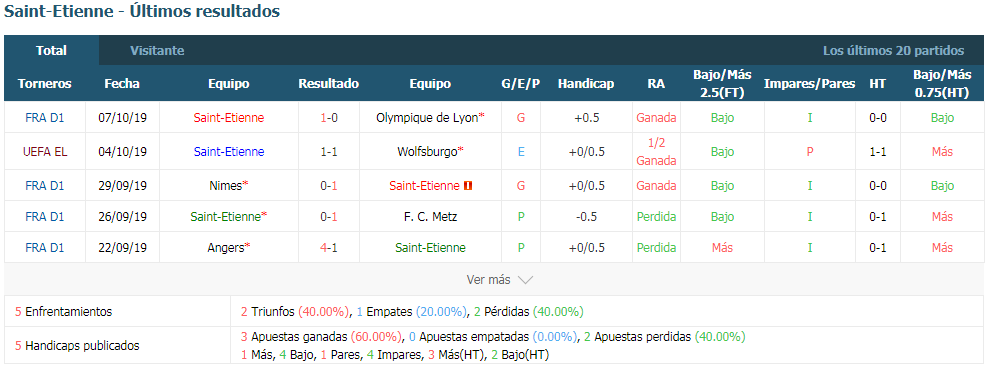Open the Los últimos 20 partidos selector
988x366 pixels.
tap(893, 51)
